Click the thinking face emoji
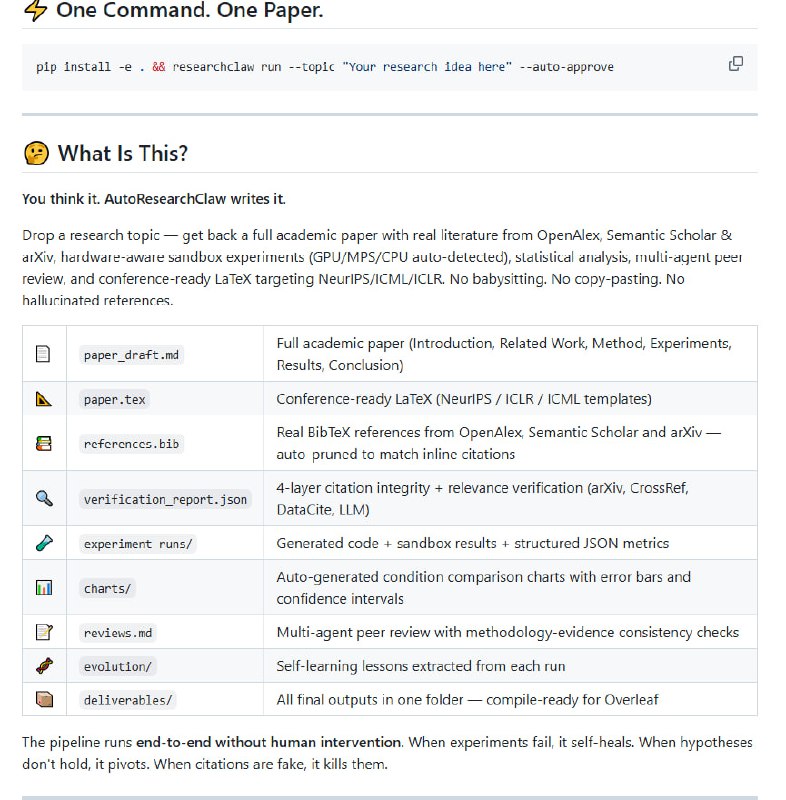The height and width of the screenshot is (800, 786). pos(36,153)
